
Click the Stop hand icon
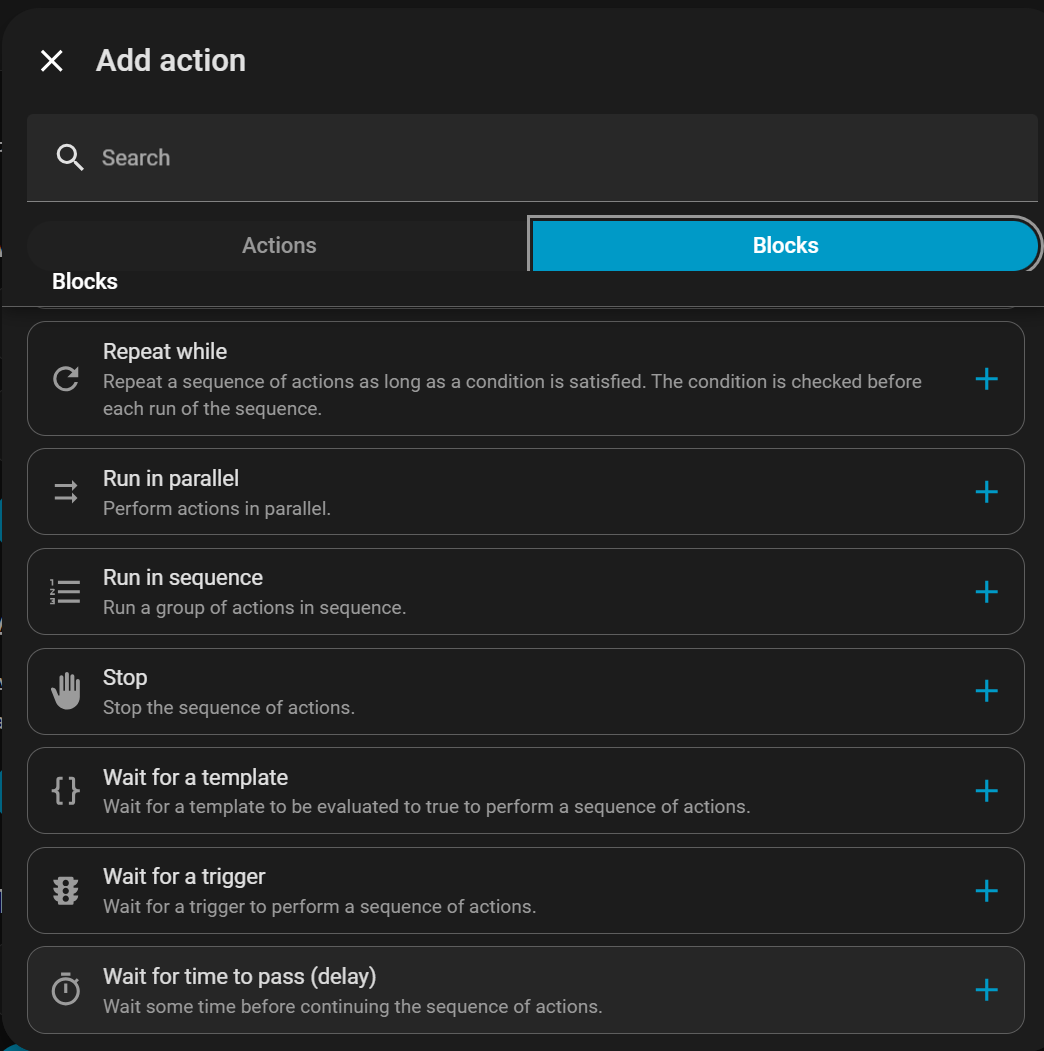[x=66, y=691]
